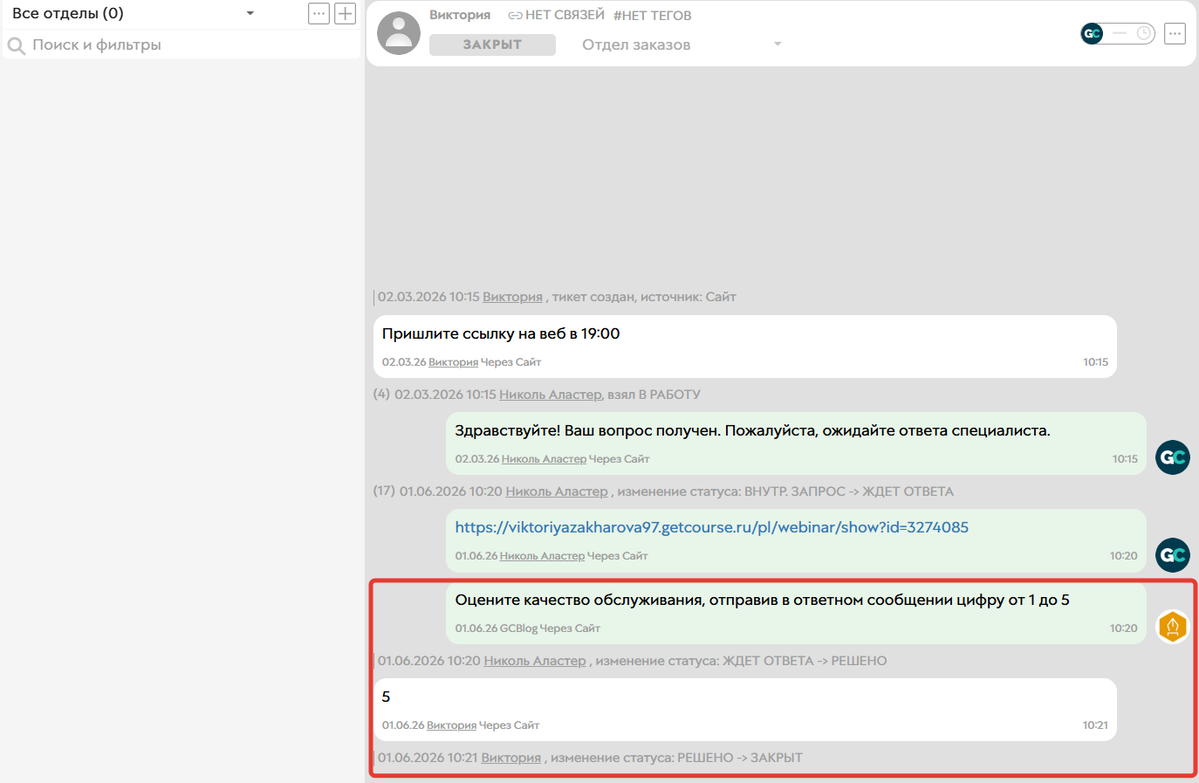Image resolution: width=1199 pixels, height=783 pixels.
Task: Click Виктория in РЕШЕНО -> ЗАКРЫТ line
Action: point(511,758)
